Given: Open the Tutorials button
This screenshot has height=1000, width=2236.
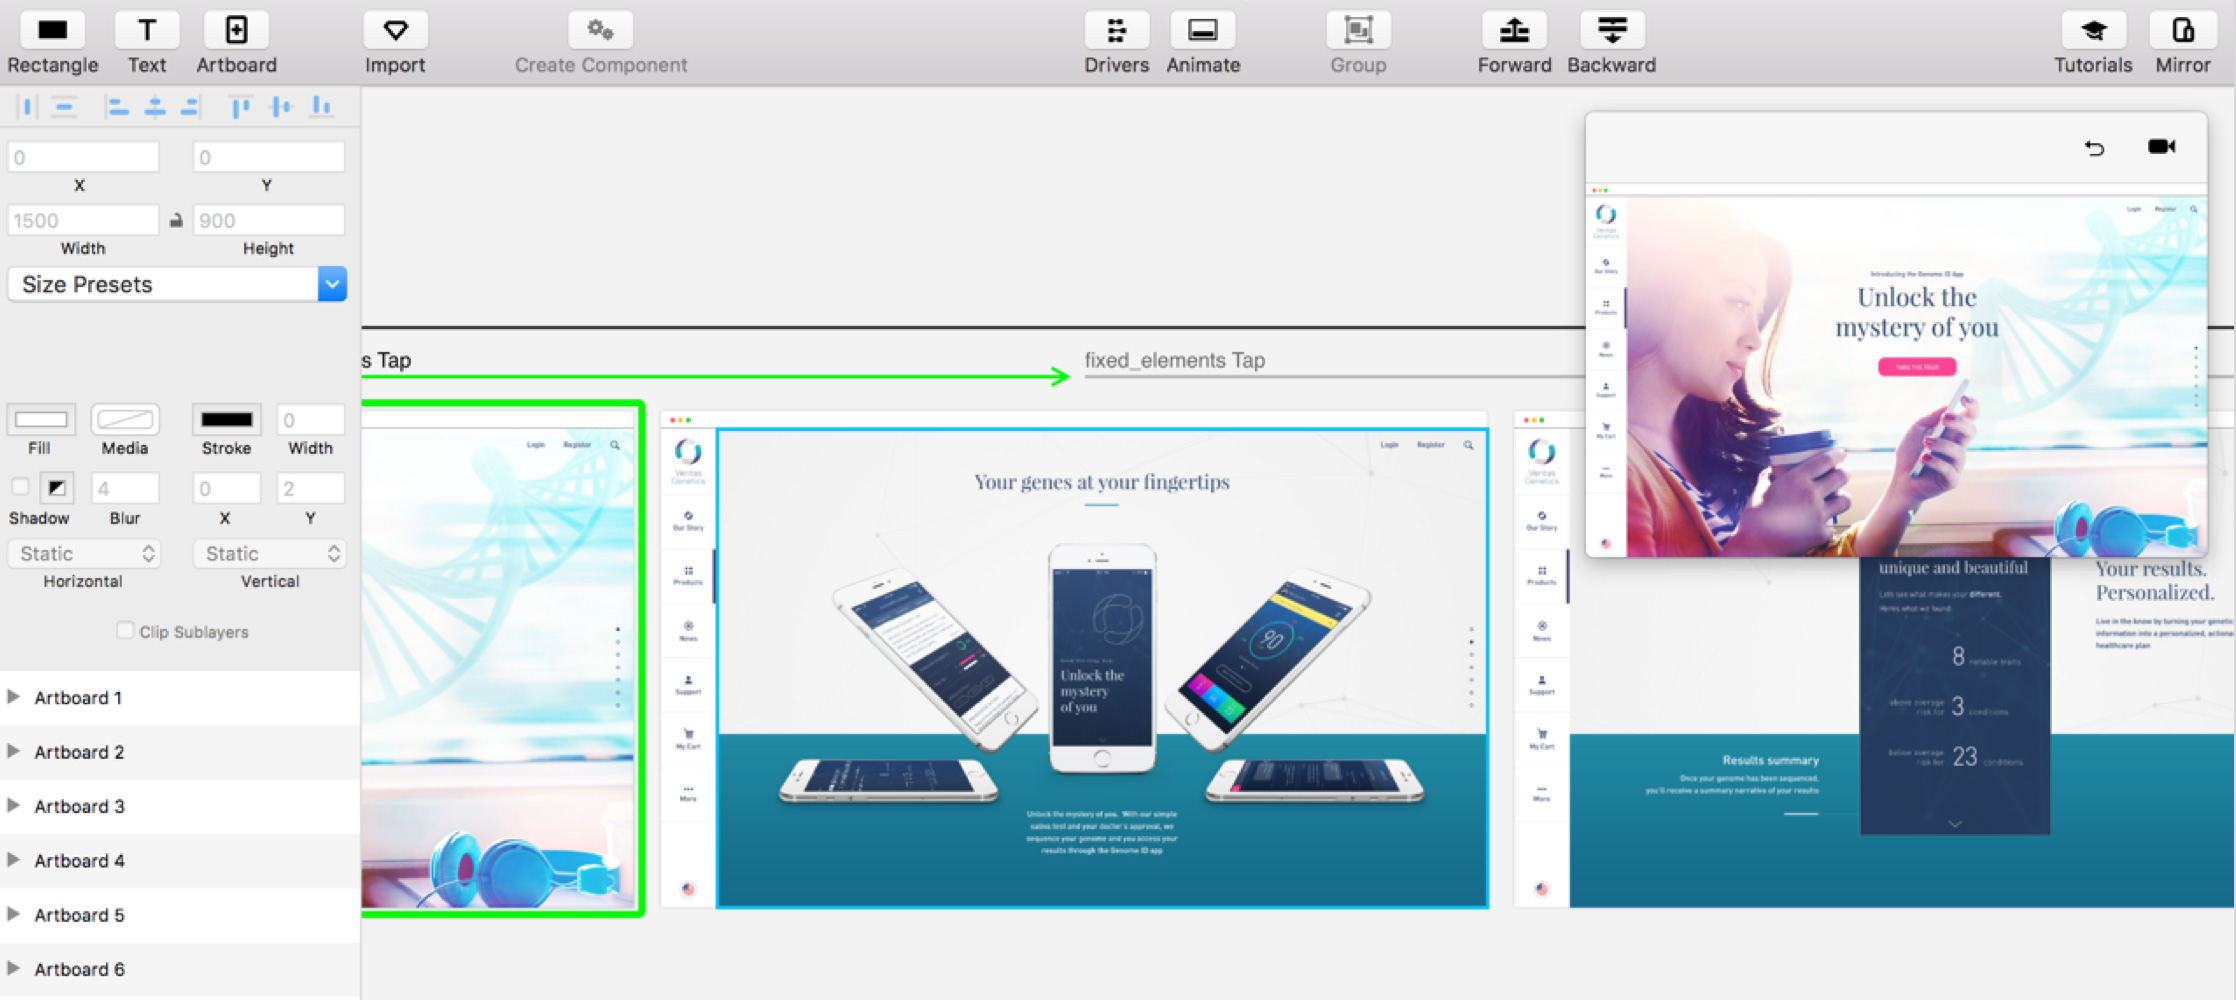Looking at the screenshot, I should pos(2092,31).
